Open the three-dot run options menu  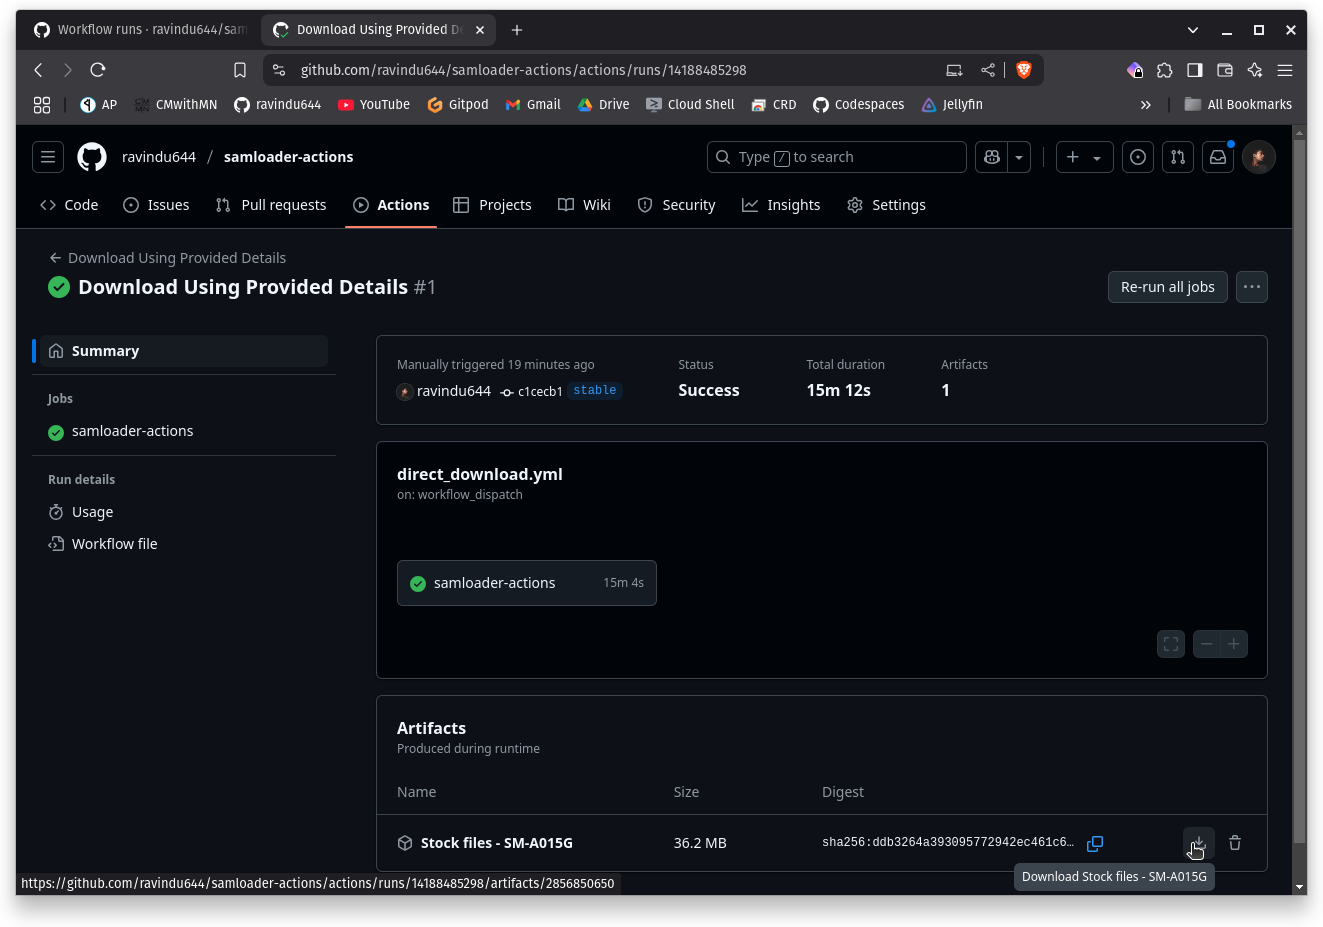(1252, 287)
